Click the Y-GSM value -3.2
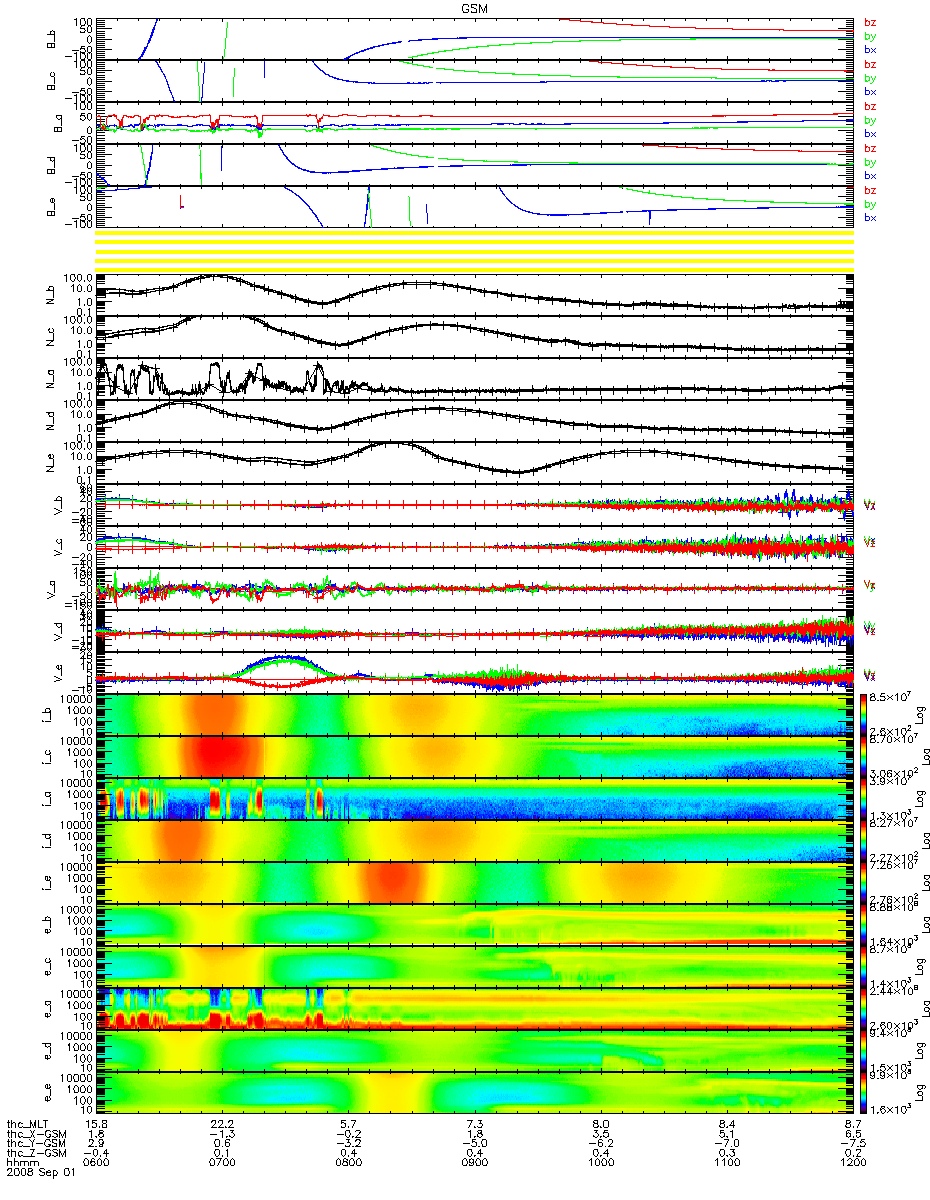The image size is (930, 1200). tap(348, 1142)
